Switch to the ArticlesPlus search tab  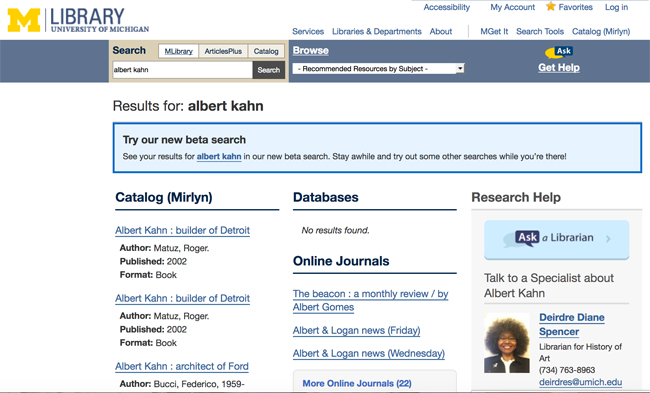[x=223, y=51]
